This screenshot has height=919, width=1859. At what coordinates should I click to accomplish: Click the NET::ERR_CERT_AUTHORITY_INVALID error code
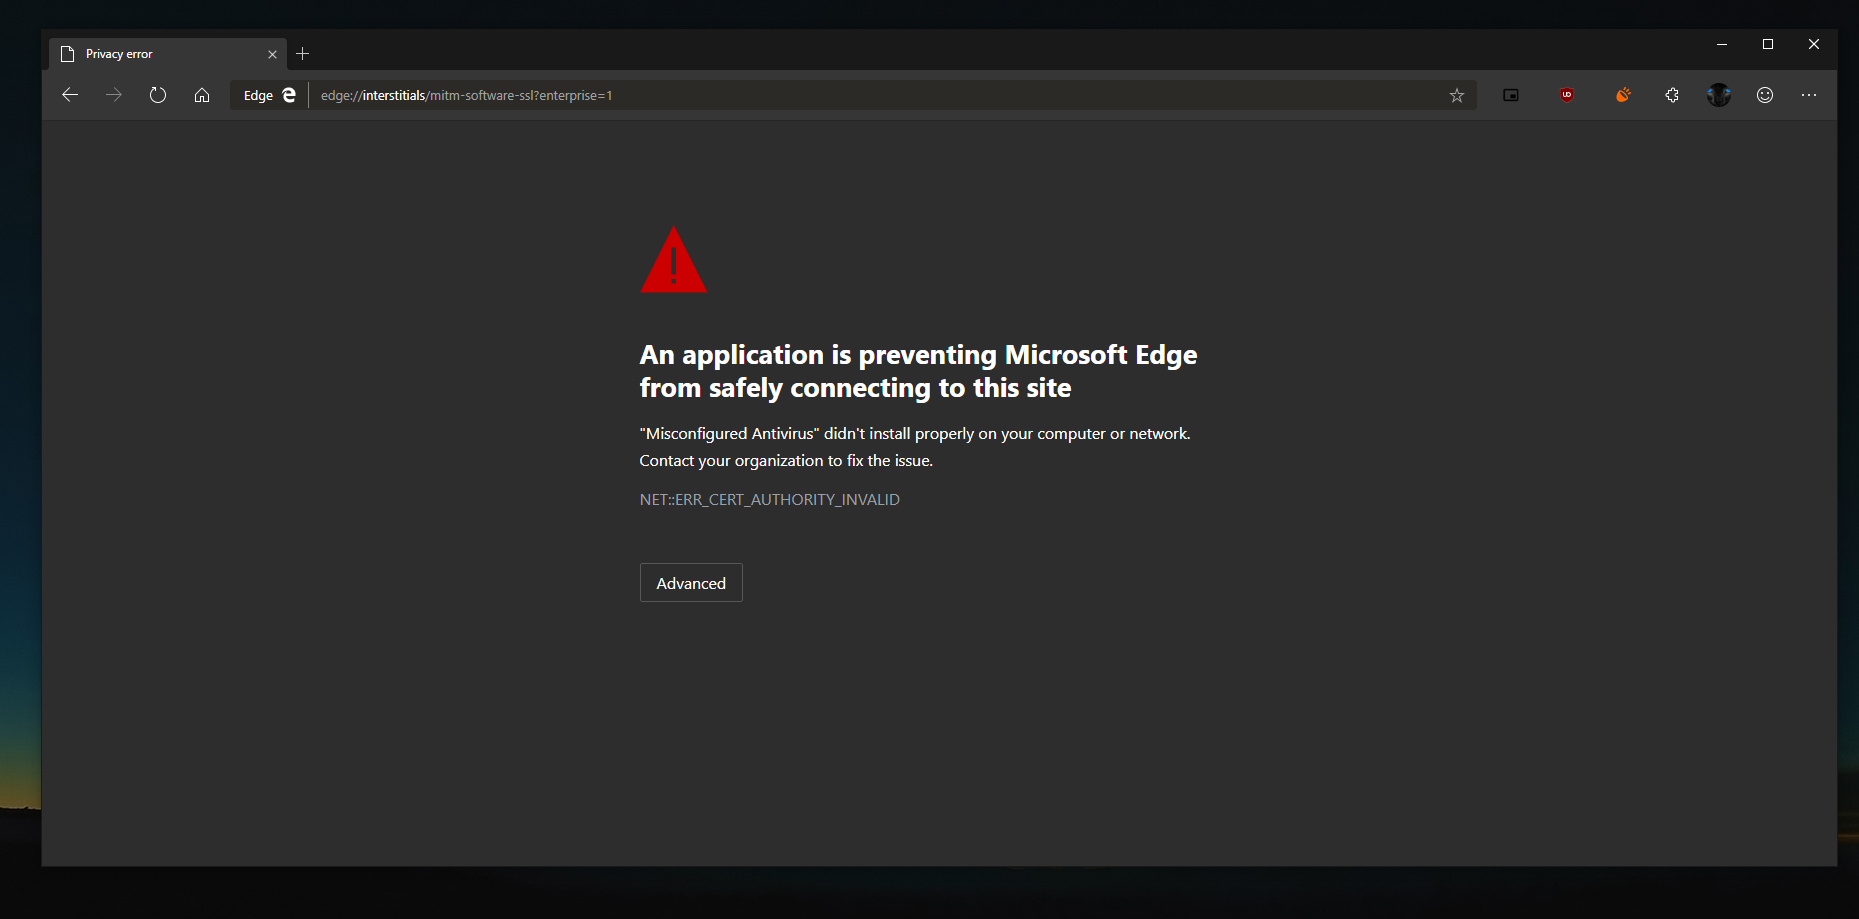(769, 499)
